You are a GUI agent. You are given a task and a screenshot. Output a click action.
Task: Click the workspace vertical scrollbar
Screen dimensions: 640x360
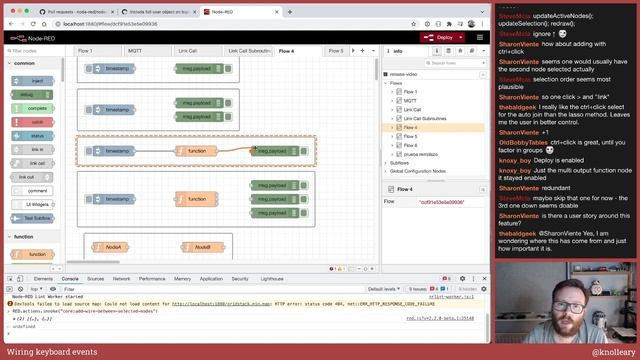click(x=376, y=69)
